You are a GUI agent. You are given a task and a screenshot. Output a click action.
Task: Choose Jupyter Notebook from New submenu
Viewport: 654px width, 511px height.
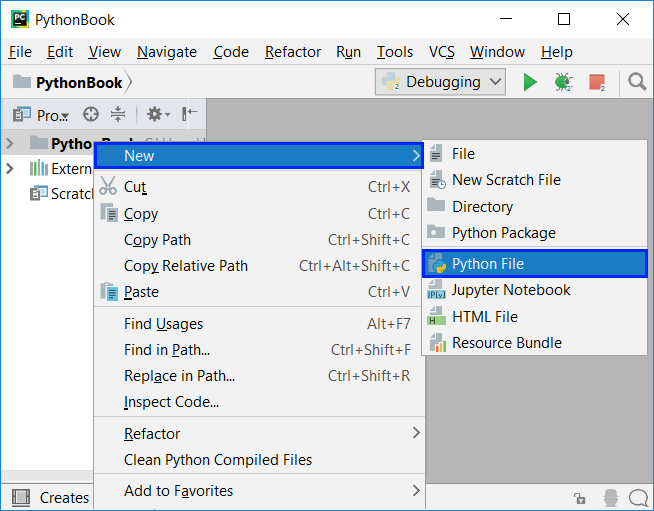click(x=510, y=290)
